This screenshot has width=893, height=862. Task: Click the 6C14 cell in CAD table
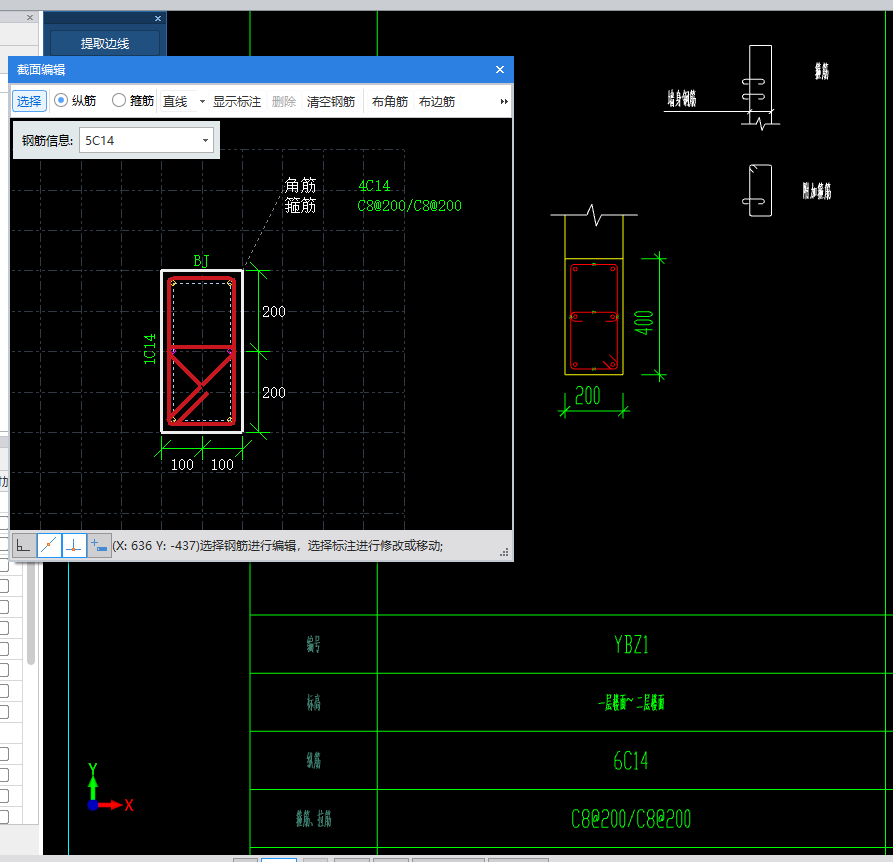pos(631,761)
